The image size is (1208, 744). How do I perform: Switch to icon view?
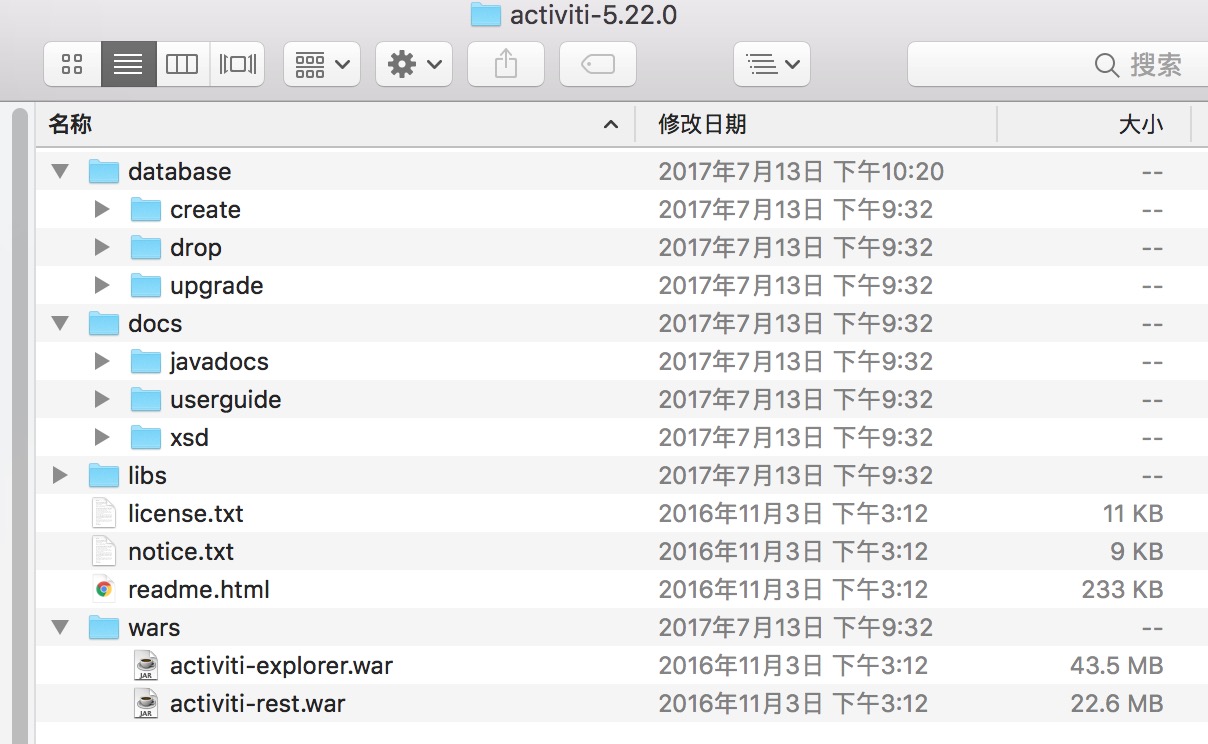(72, 65)
